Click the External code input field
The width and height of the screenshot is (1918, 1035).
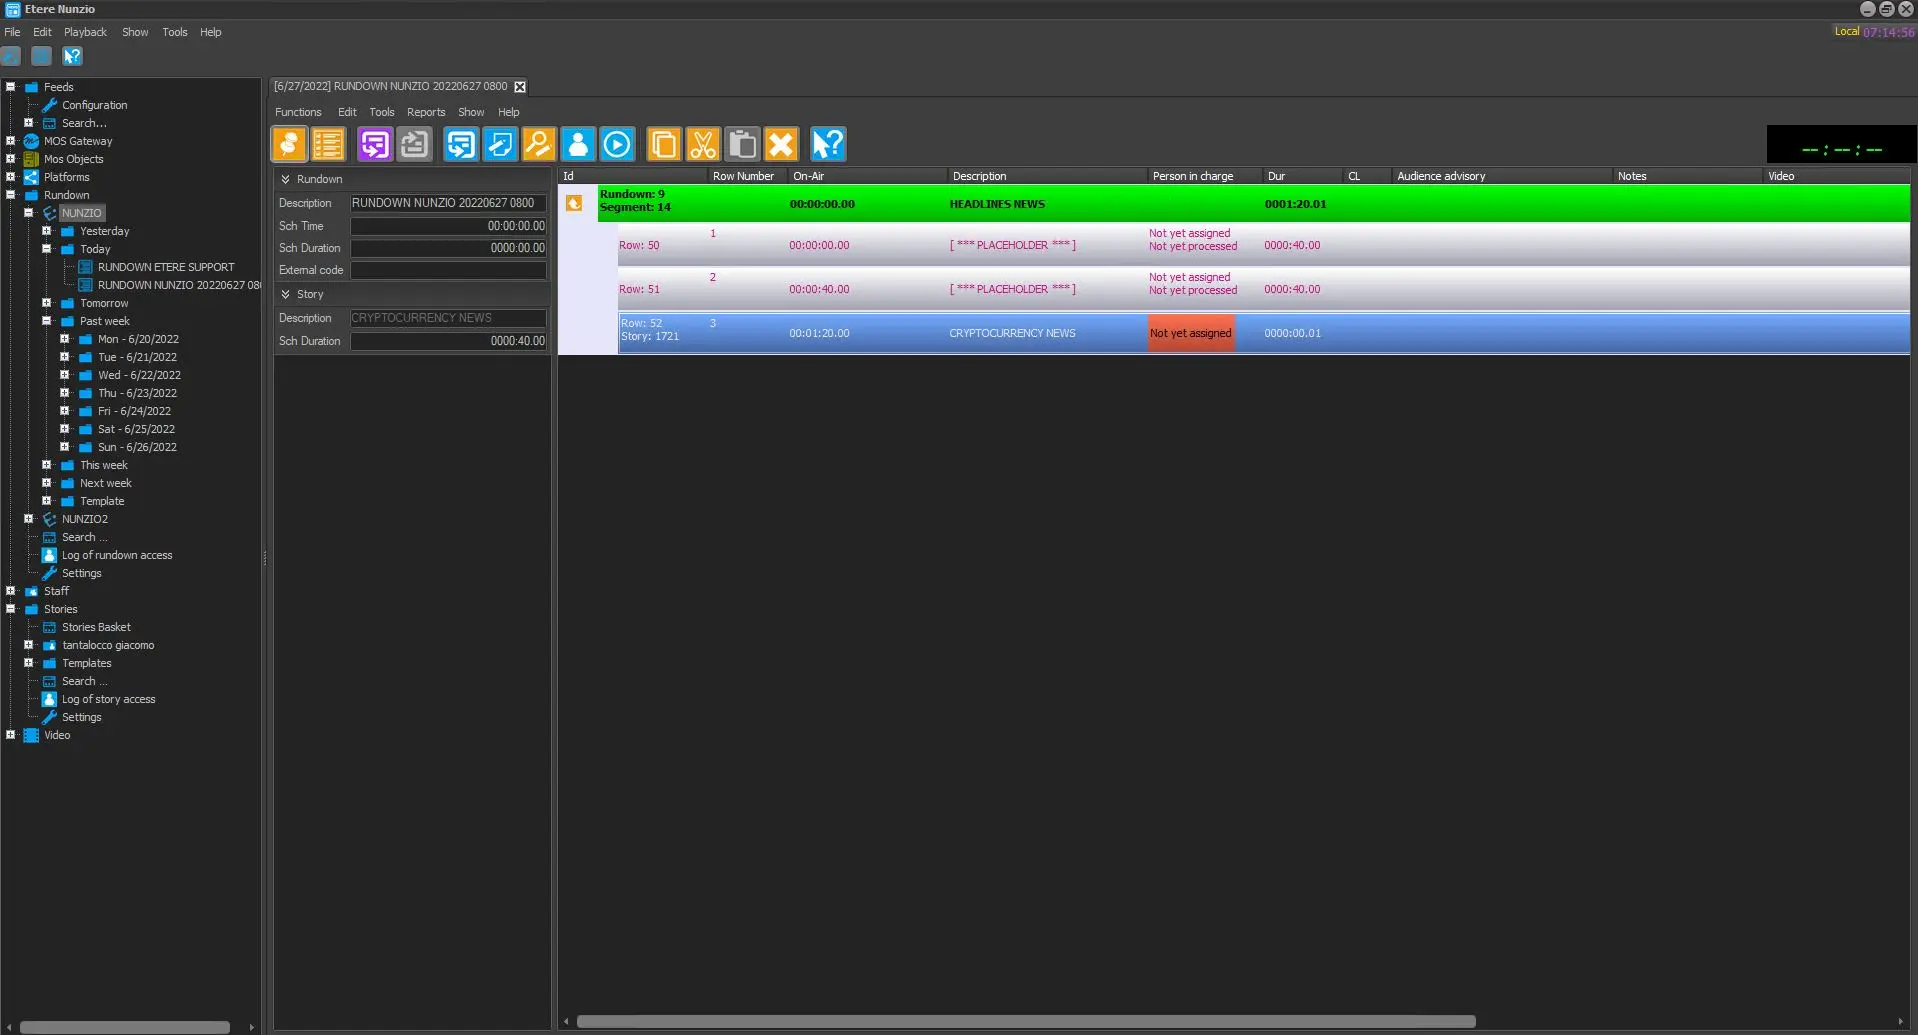448,271
